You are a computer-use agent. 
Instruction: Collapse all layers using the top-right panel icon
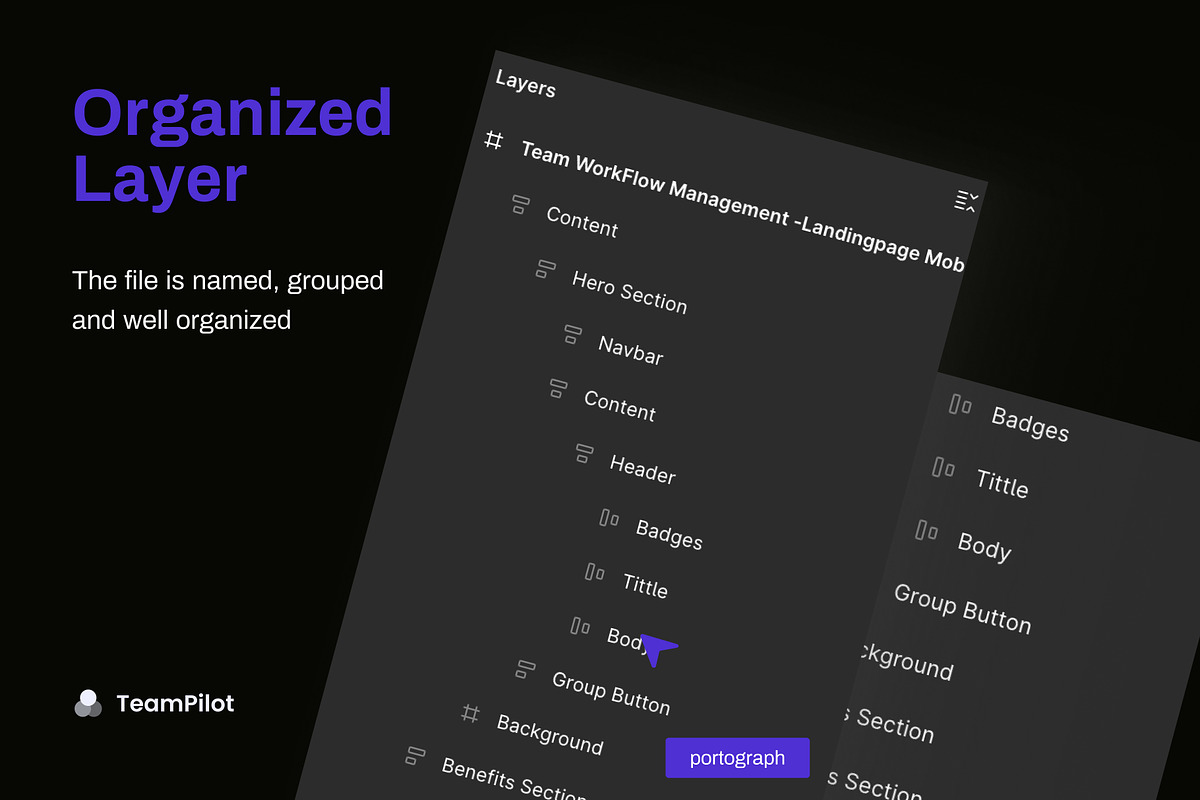point(965,201)
